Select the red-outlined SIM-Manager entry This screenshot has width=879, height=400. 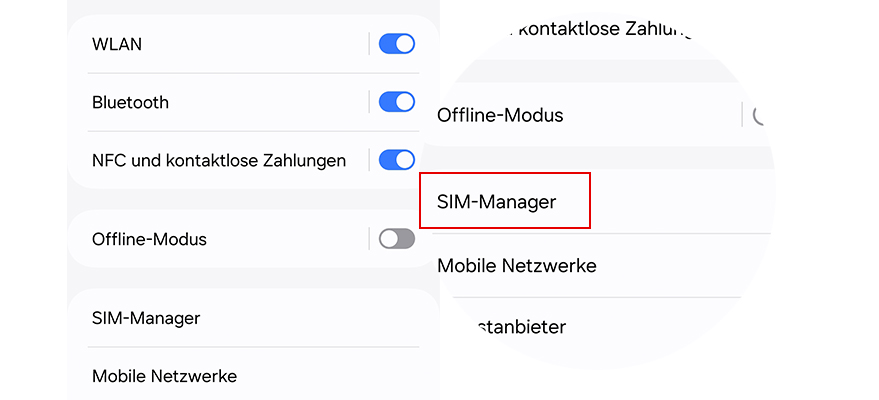point(504,201)
